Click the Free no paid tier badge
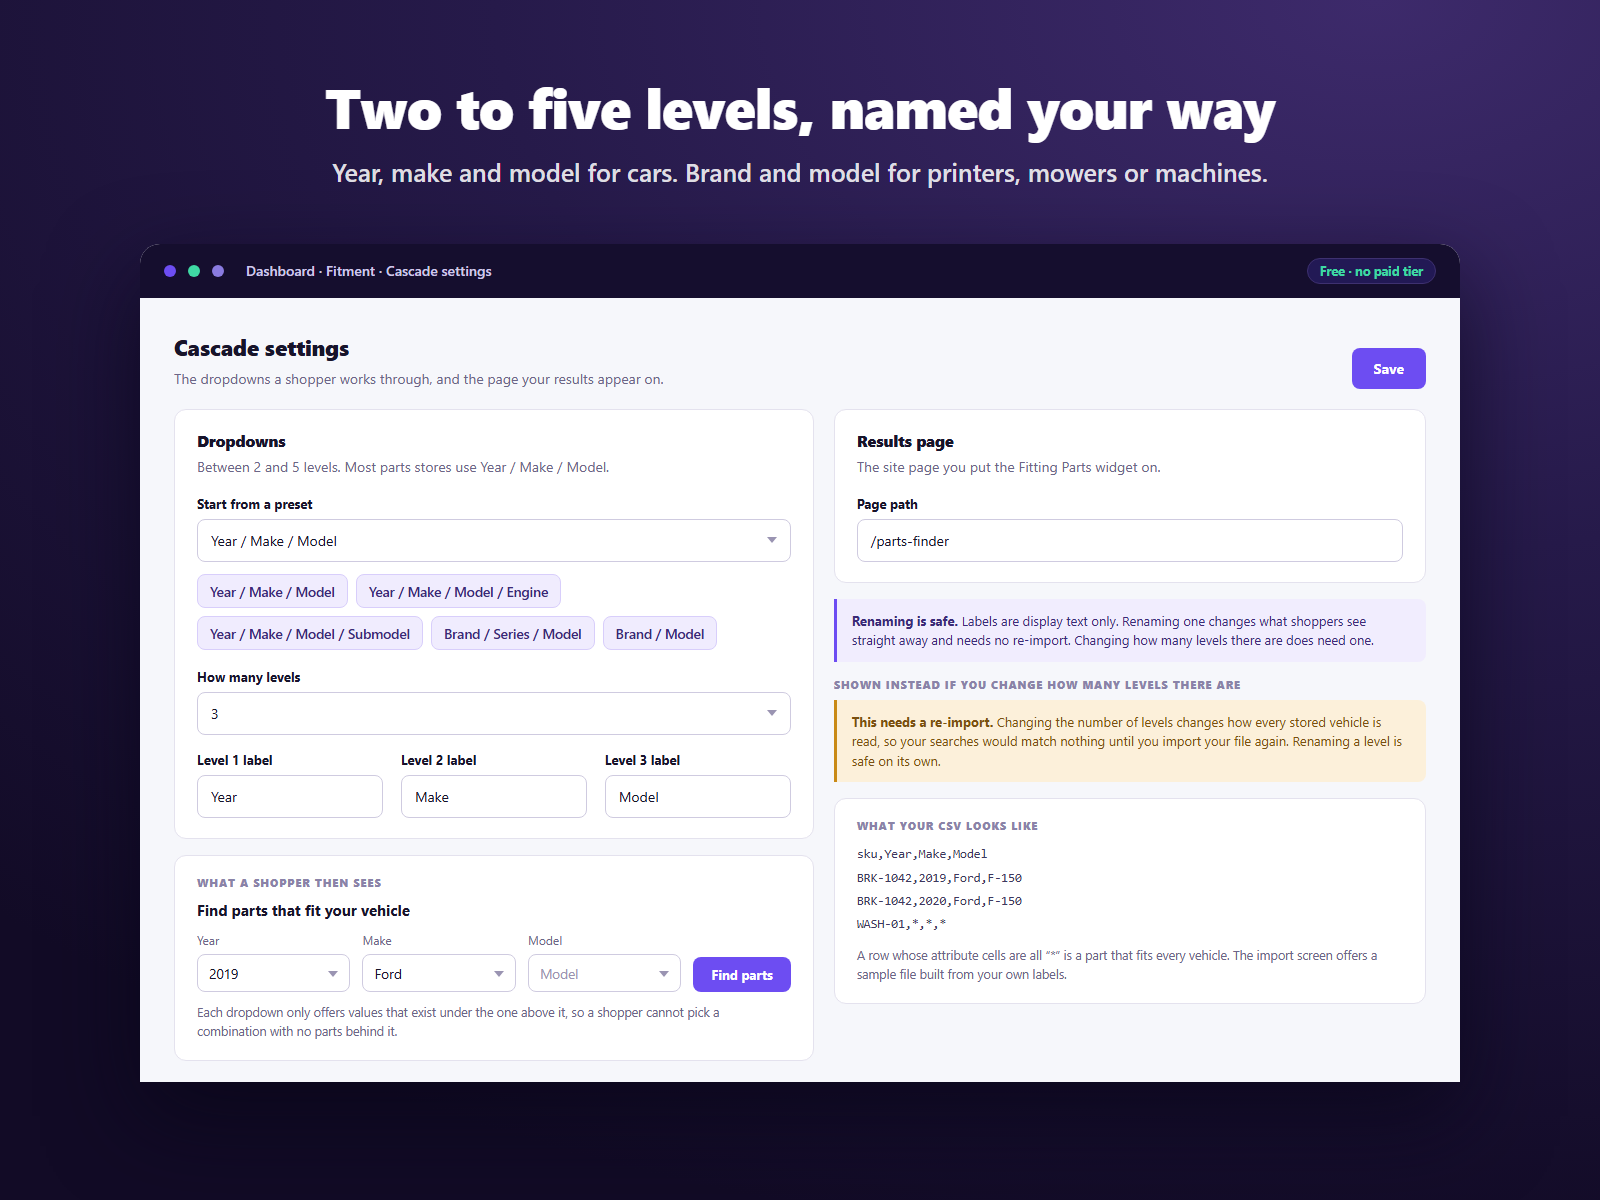The height and width of the screenshot is (1200, 1600). point(1371,271)
